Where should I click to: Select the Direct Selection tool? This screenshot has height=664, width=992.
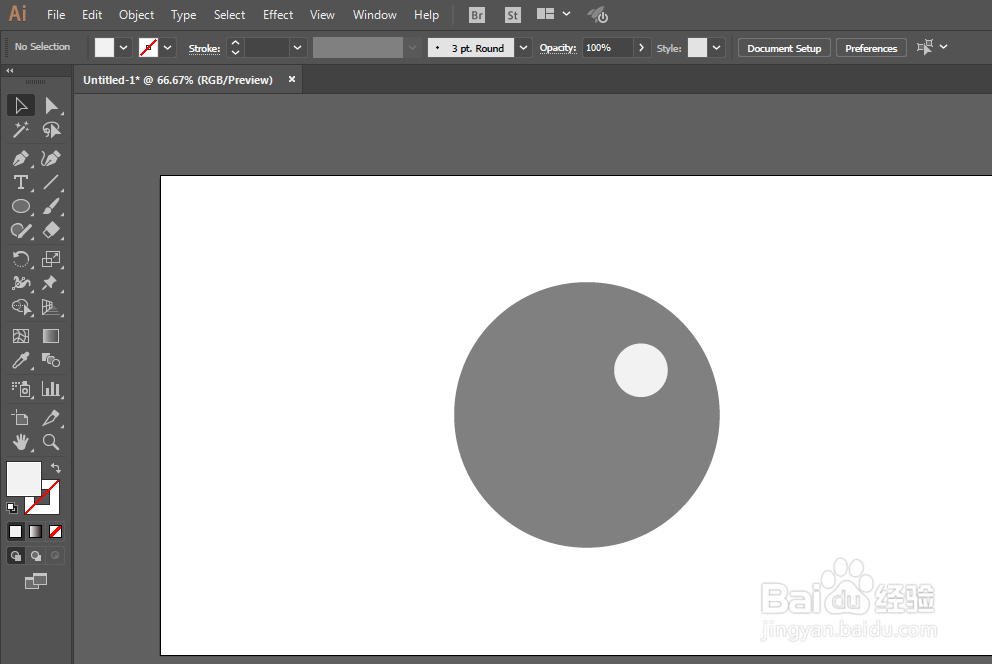[x=51, y=106]
